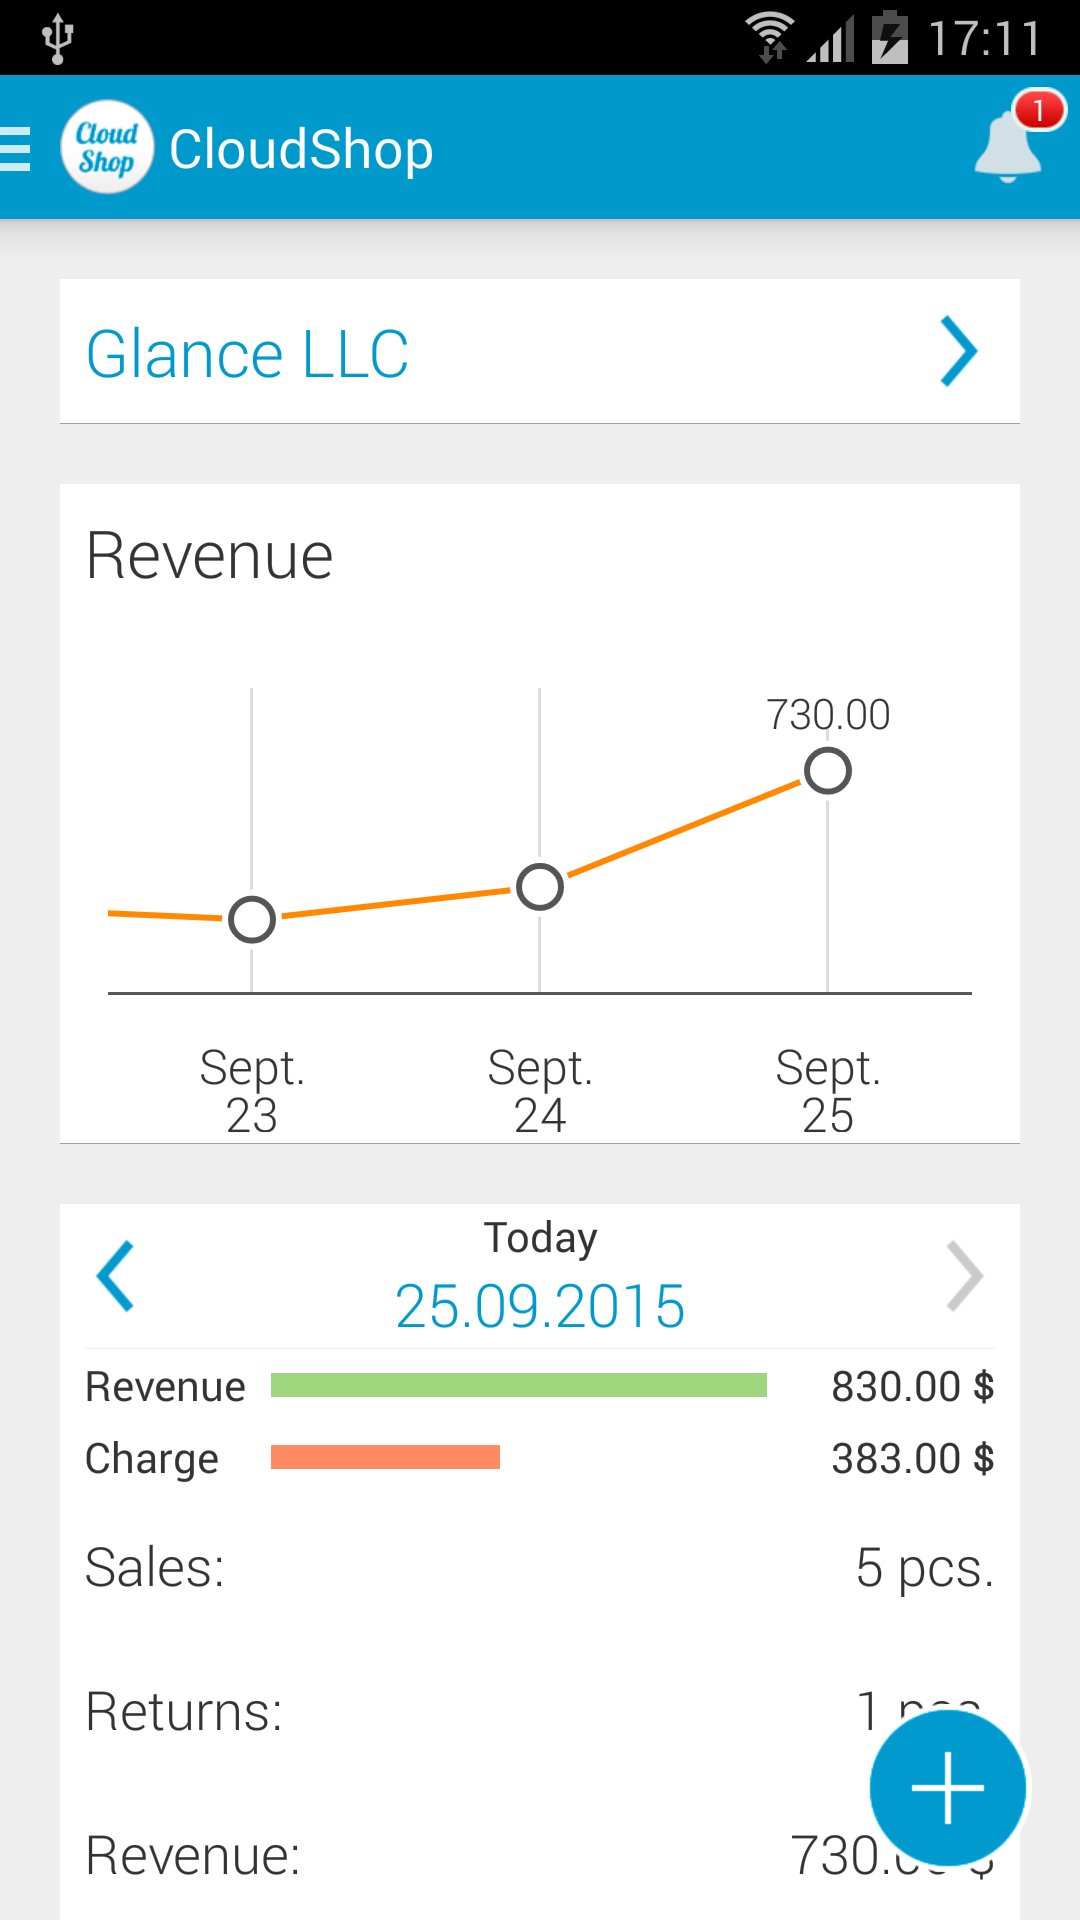Select Sept. 25 chart data point
Viewport: 1080px width, 1920px height.
tap(828, 771)
